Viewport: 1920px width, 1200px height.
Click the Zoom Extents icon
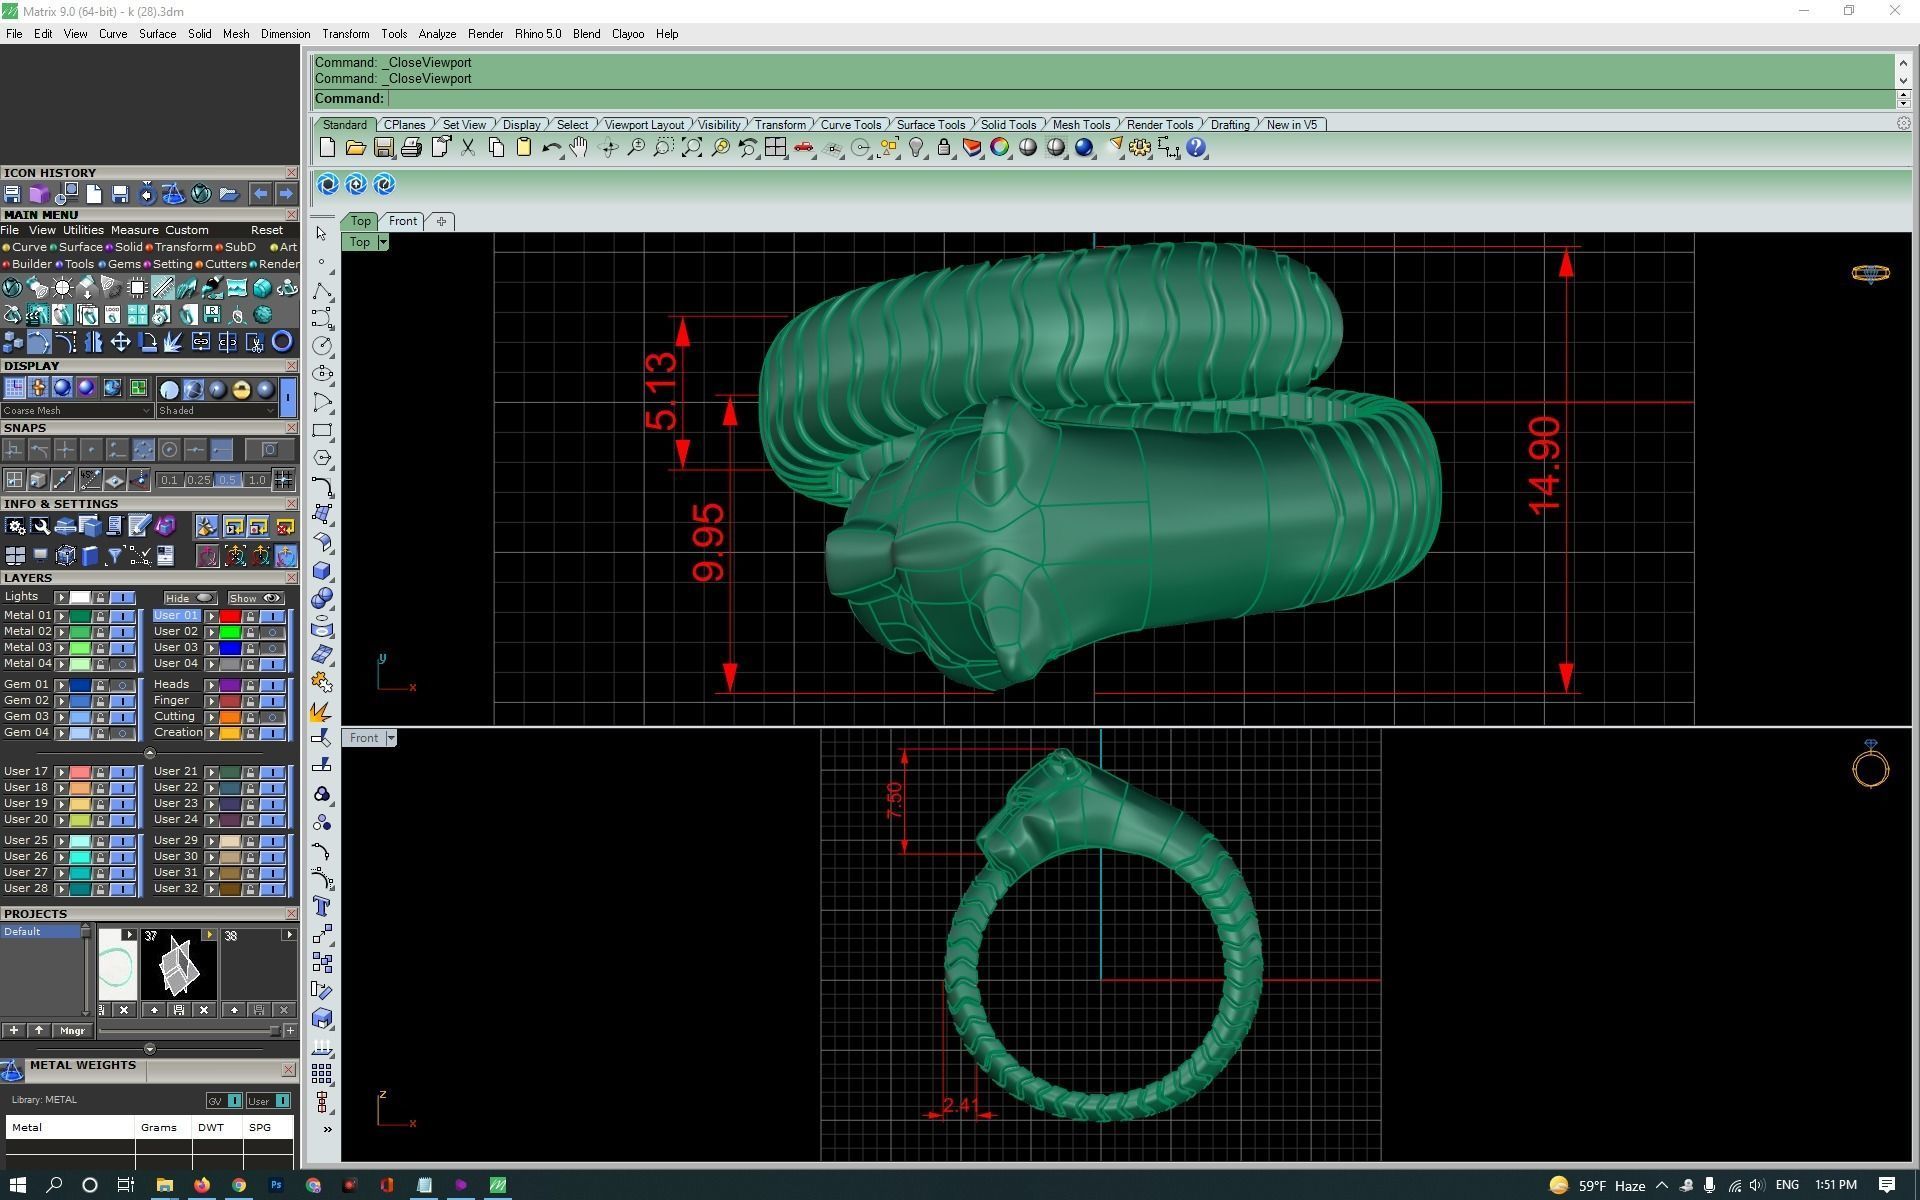click(x=691, y=148)
